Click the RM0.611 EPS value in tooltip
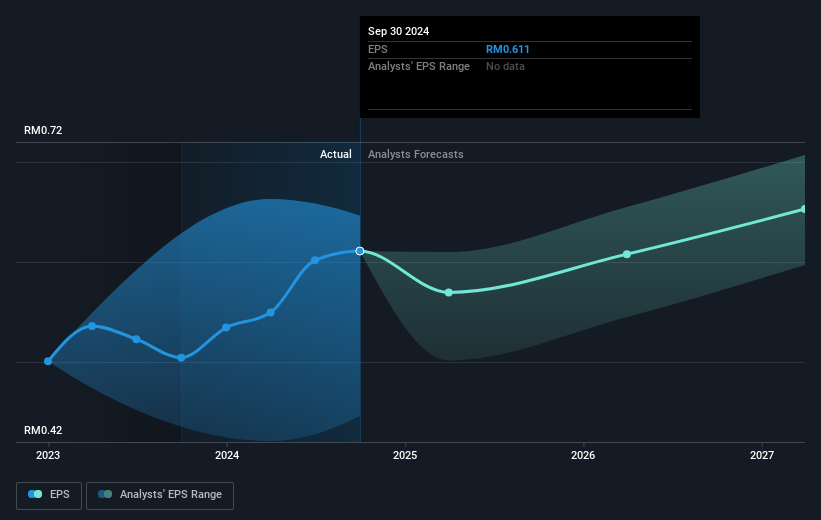The width and height of the screenshot is (821, 520). coord(507,49)
